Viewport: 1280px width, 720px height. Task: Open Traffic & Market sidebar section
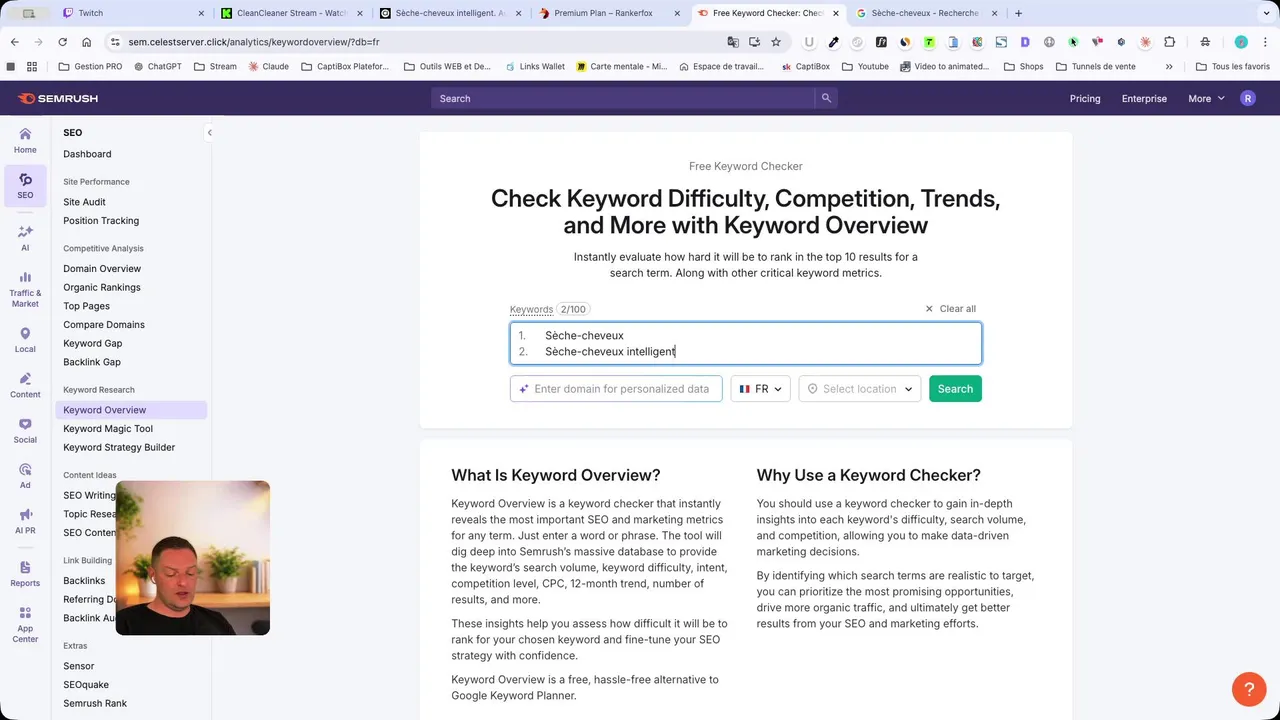pyautogui.click(x=25, y=290)
